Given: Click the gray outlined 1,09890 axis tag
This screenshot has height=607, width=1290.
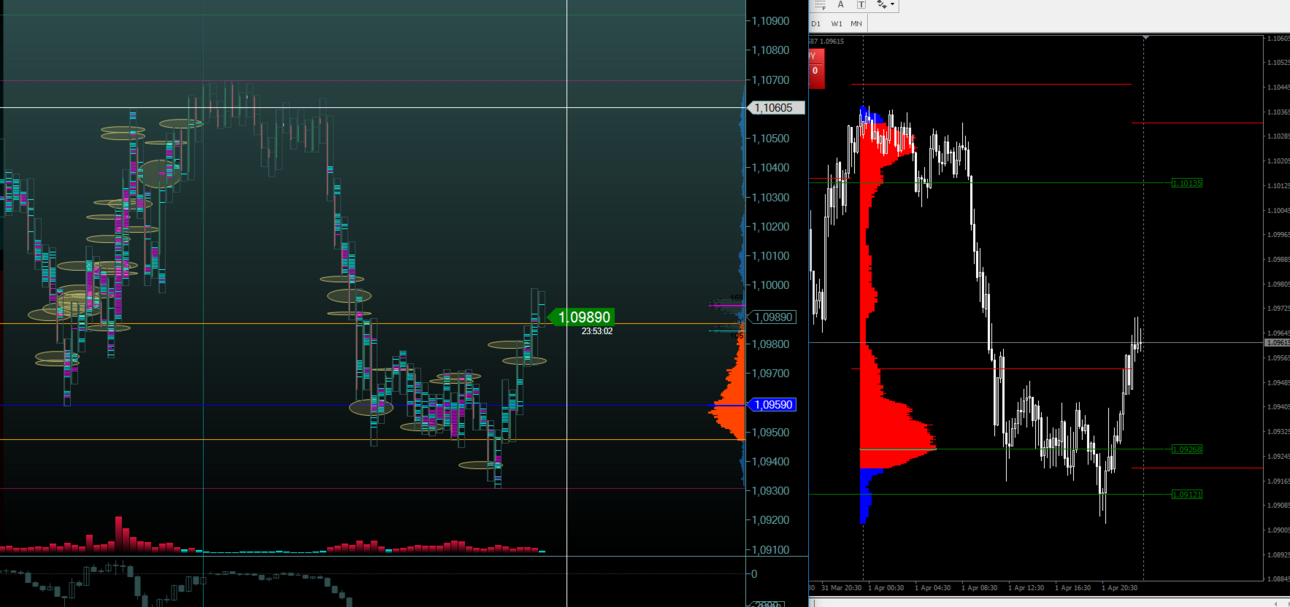Looking at the screenshot, I should tap(773, 317).
